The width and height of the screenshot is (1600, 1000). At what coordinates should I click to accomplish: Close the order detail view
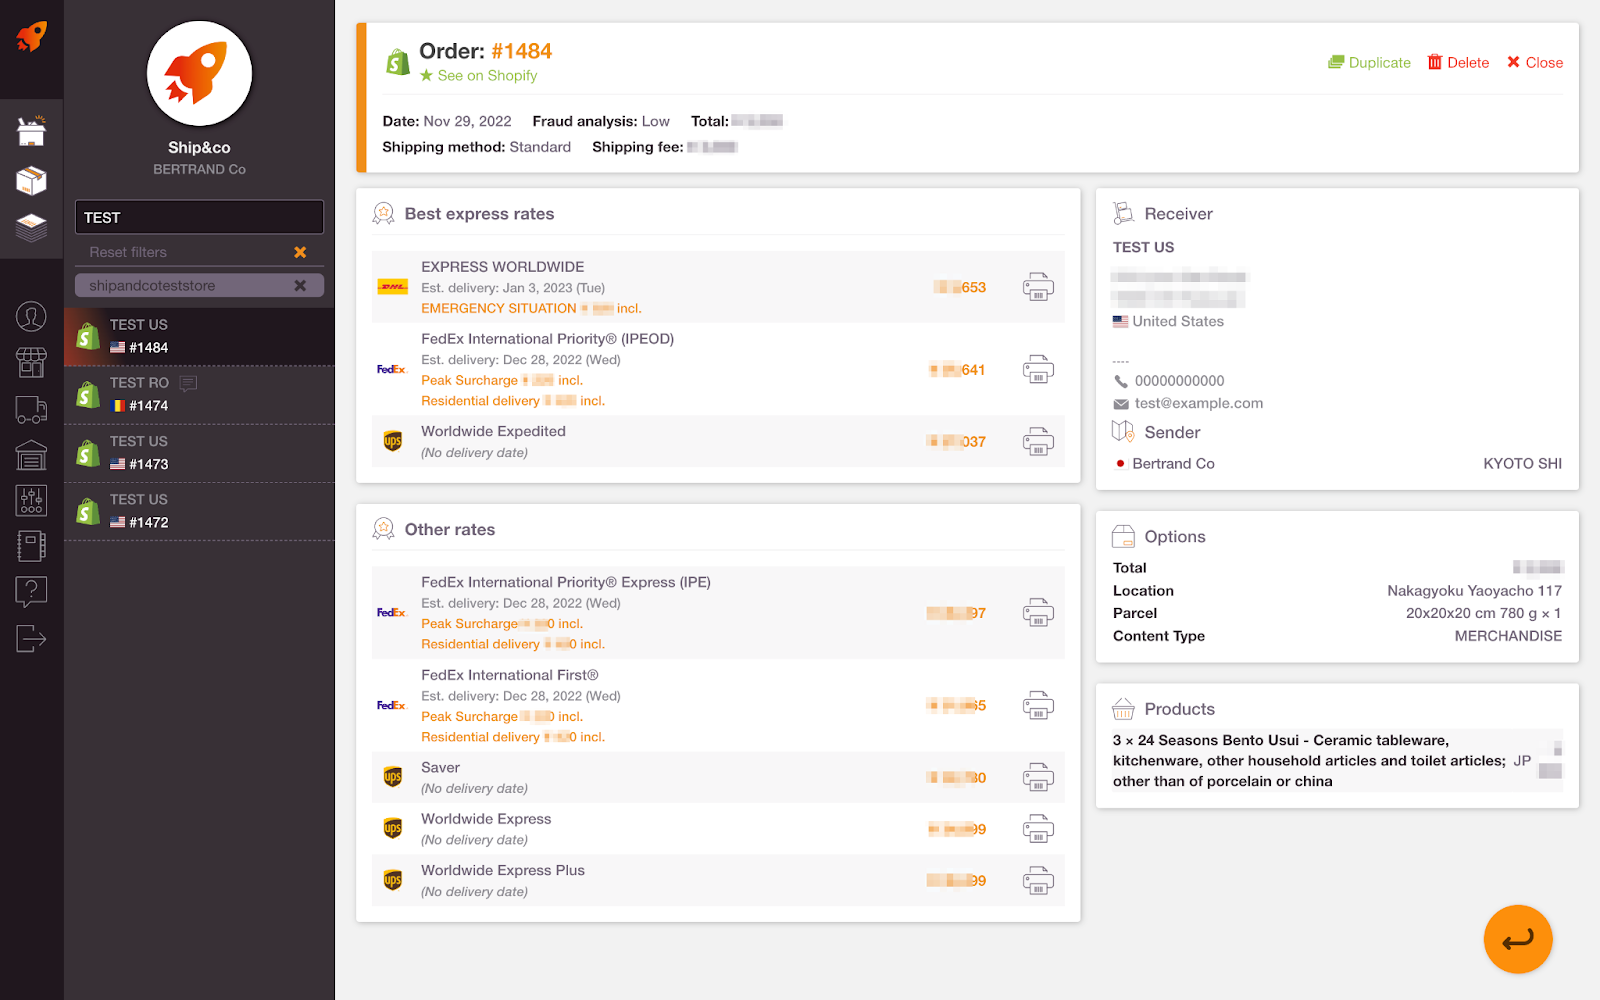[1535, 62]
